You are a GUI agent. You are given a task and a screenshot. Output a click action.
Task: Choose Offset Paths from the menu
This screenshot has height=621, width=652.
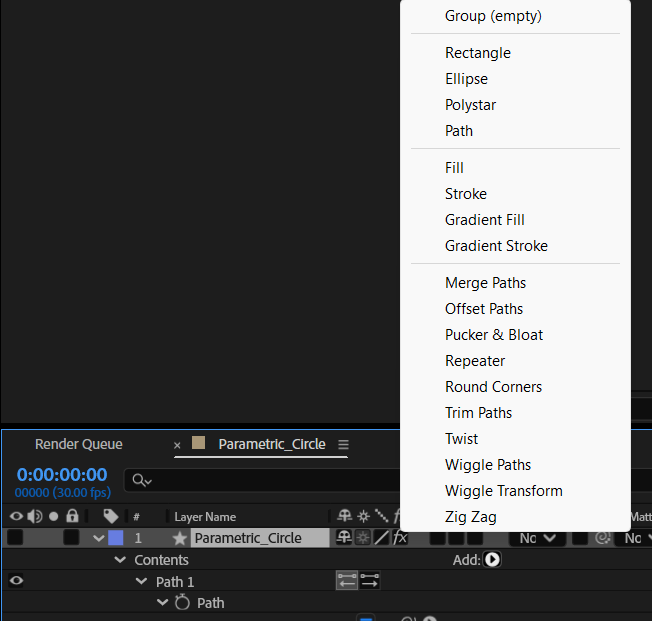click(x=484, y=309)
